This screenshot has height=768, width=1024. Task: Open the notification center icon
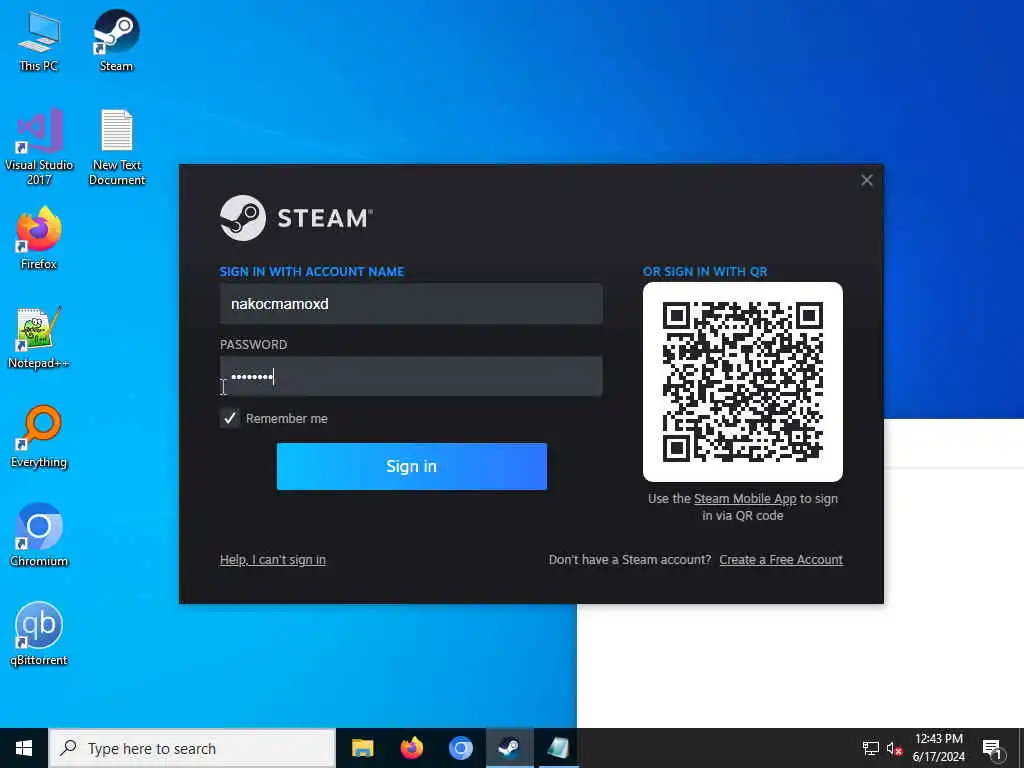992,748
